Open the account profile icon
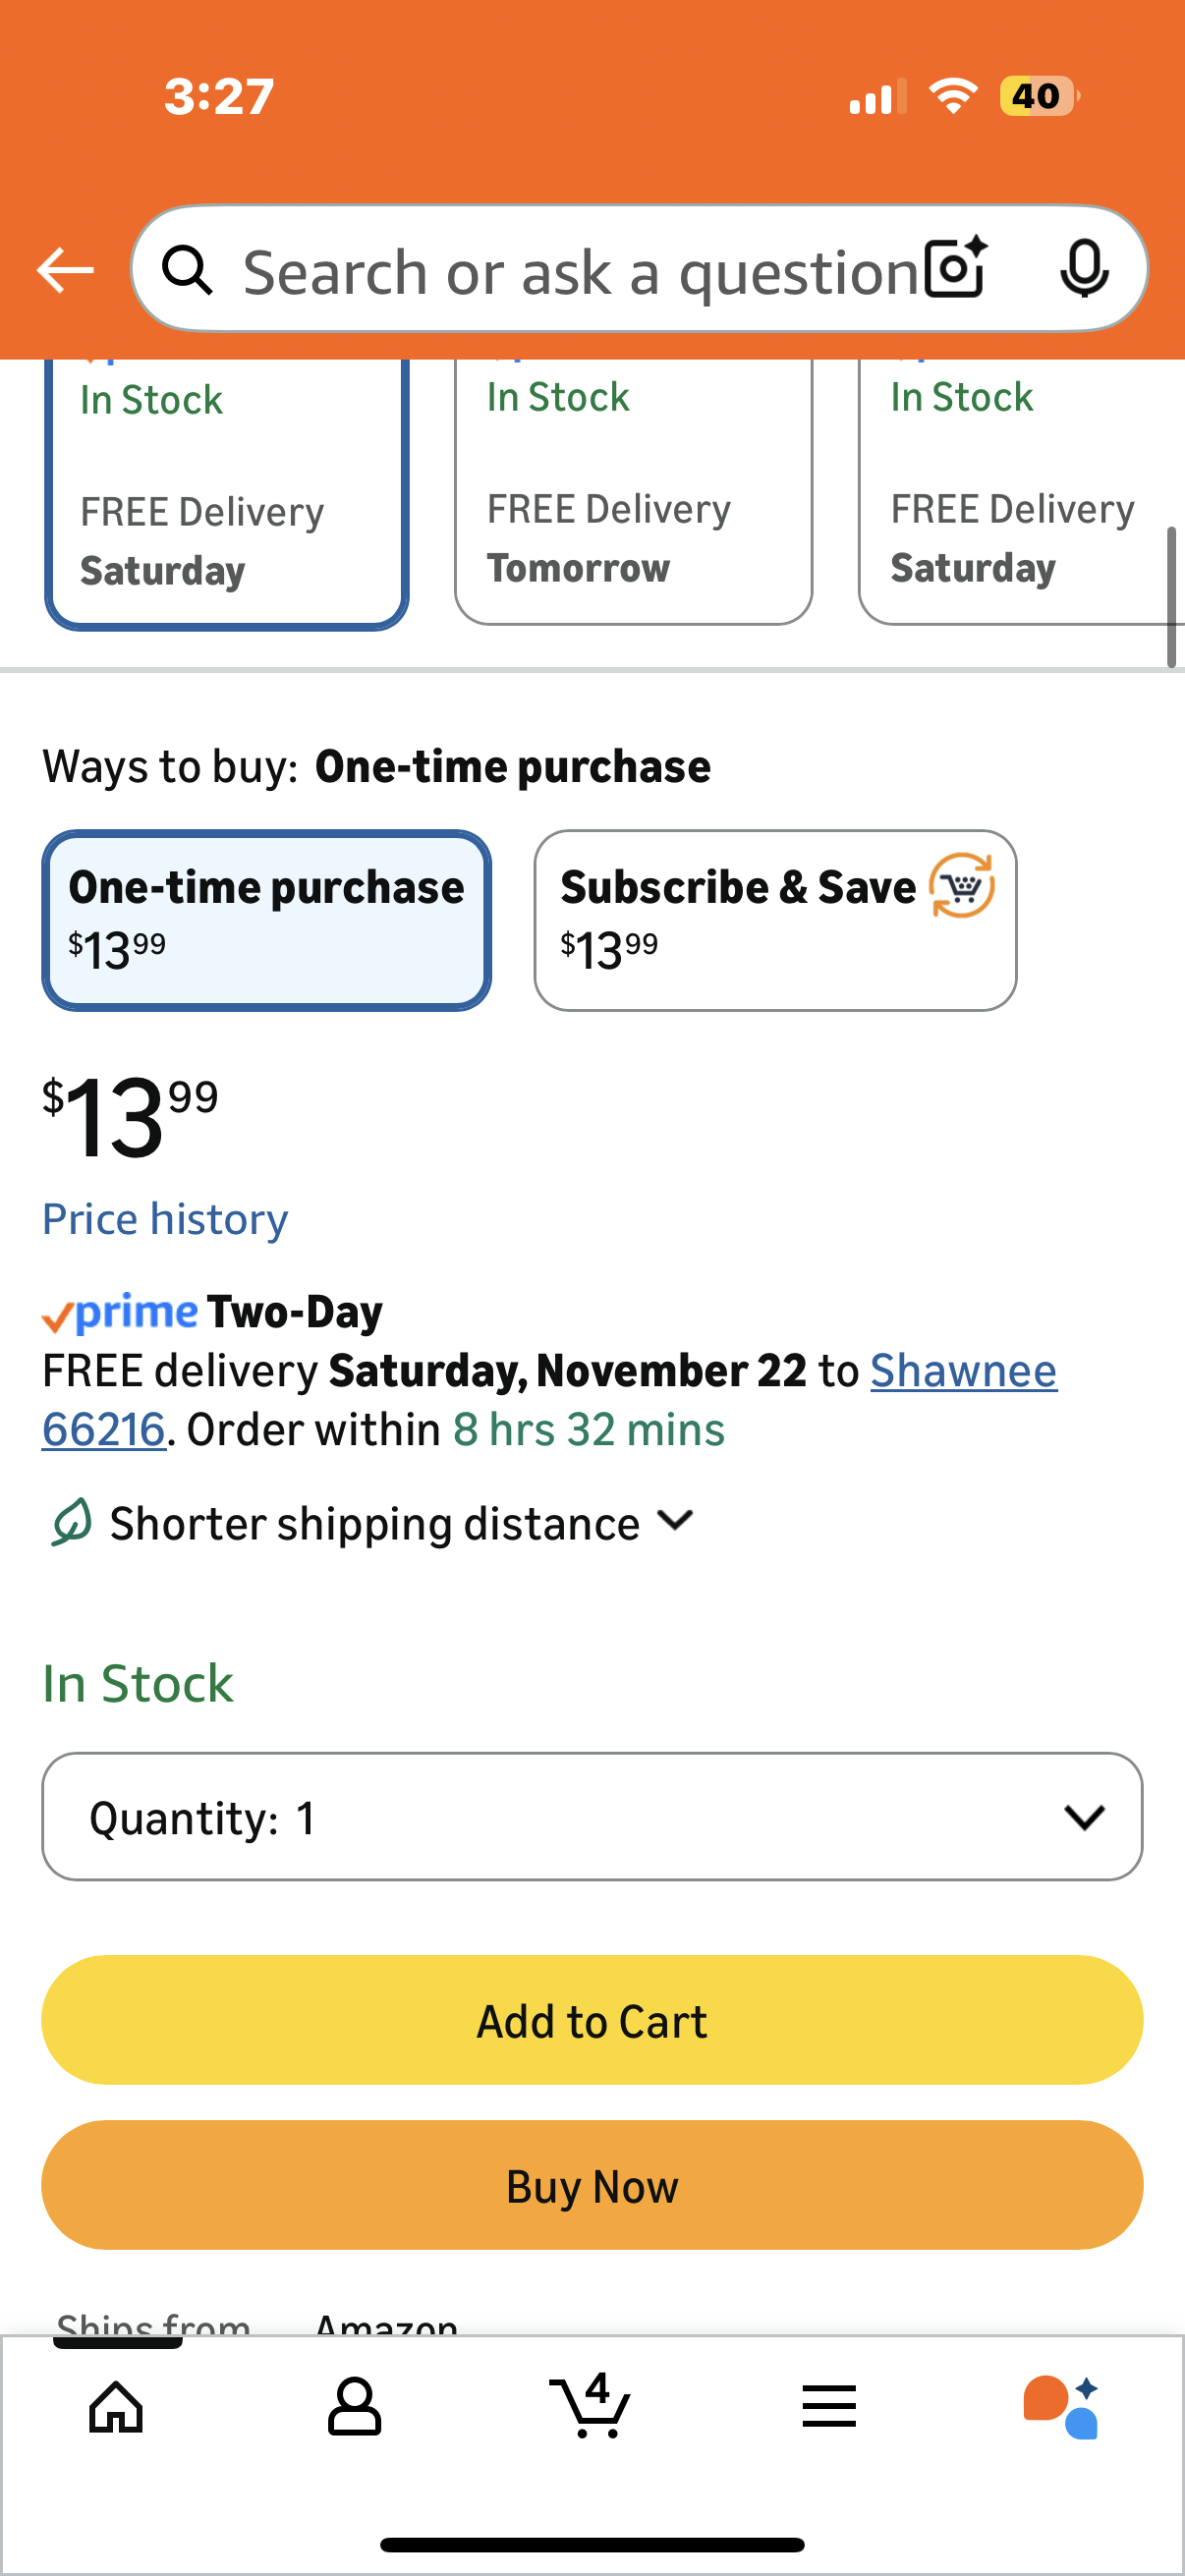 point(354,2406)
